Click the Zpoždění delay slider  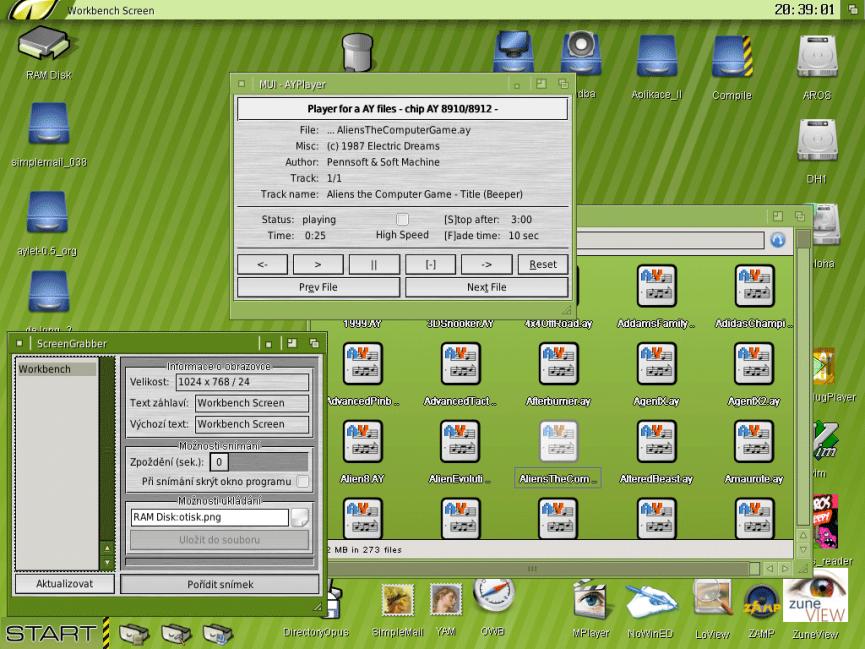pos(268,462)
